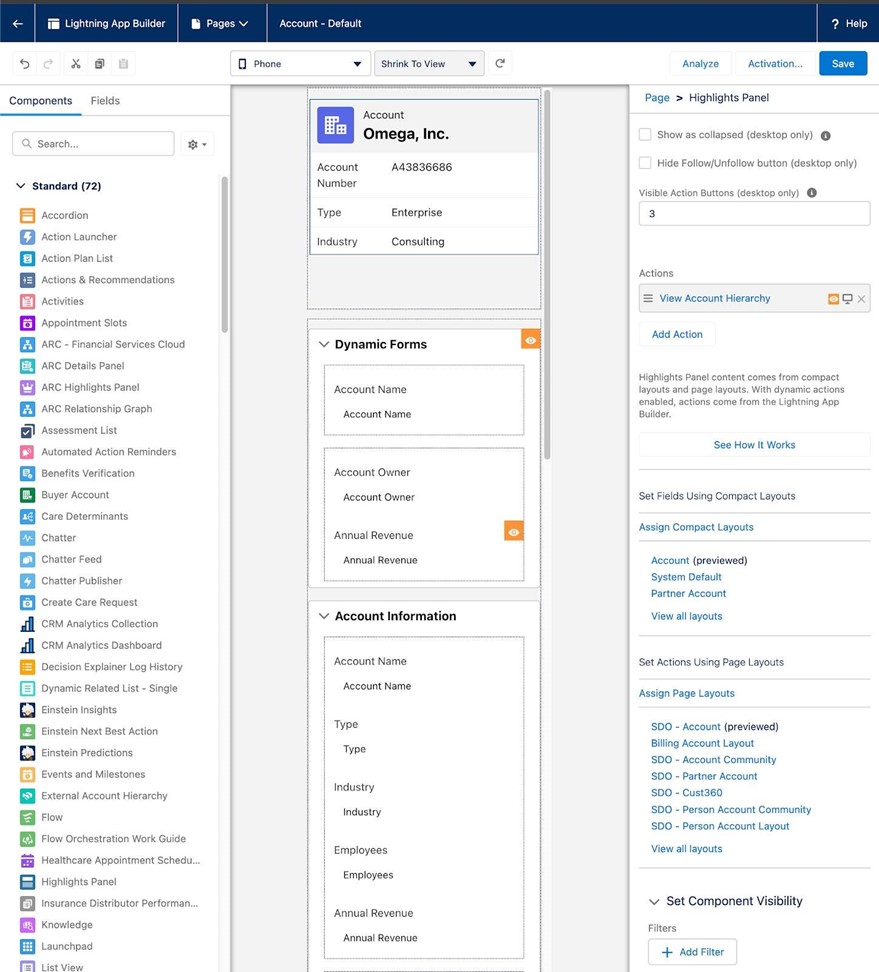879x972 pixels.
Task: Switch to the Fields tab
Action: point(105,101)
